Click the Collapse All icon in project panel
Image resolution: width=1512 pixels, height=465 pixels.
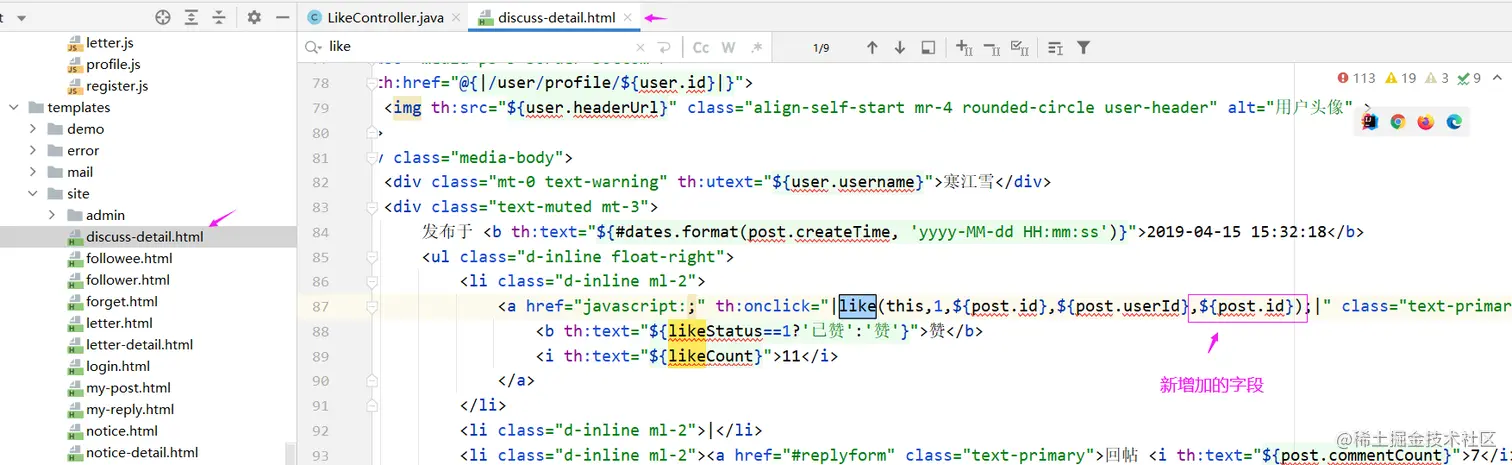(219, 17)
